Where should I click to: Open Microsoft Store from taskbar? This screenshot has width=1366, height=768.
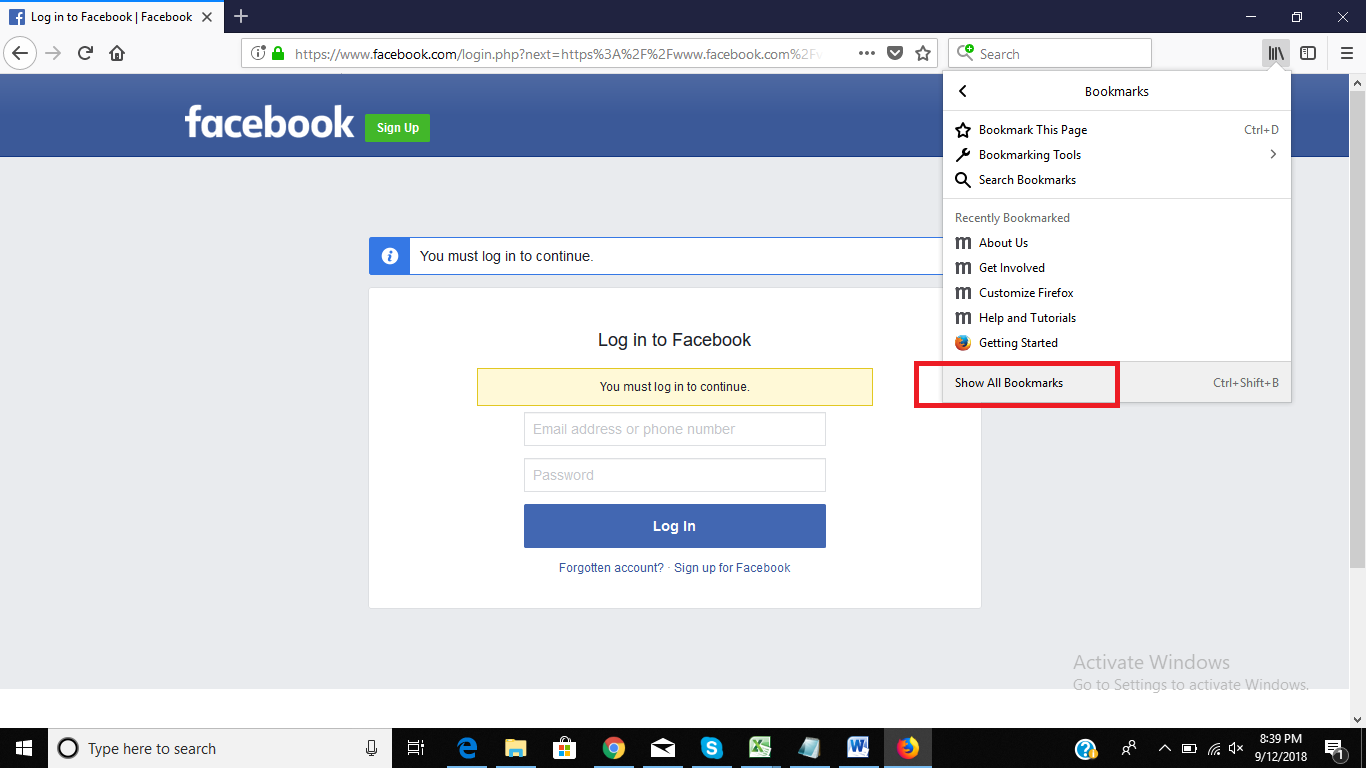565,748
